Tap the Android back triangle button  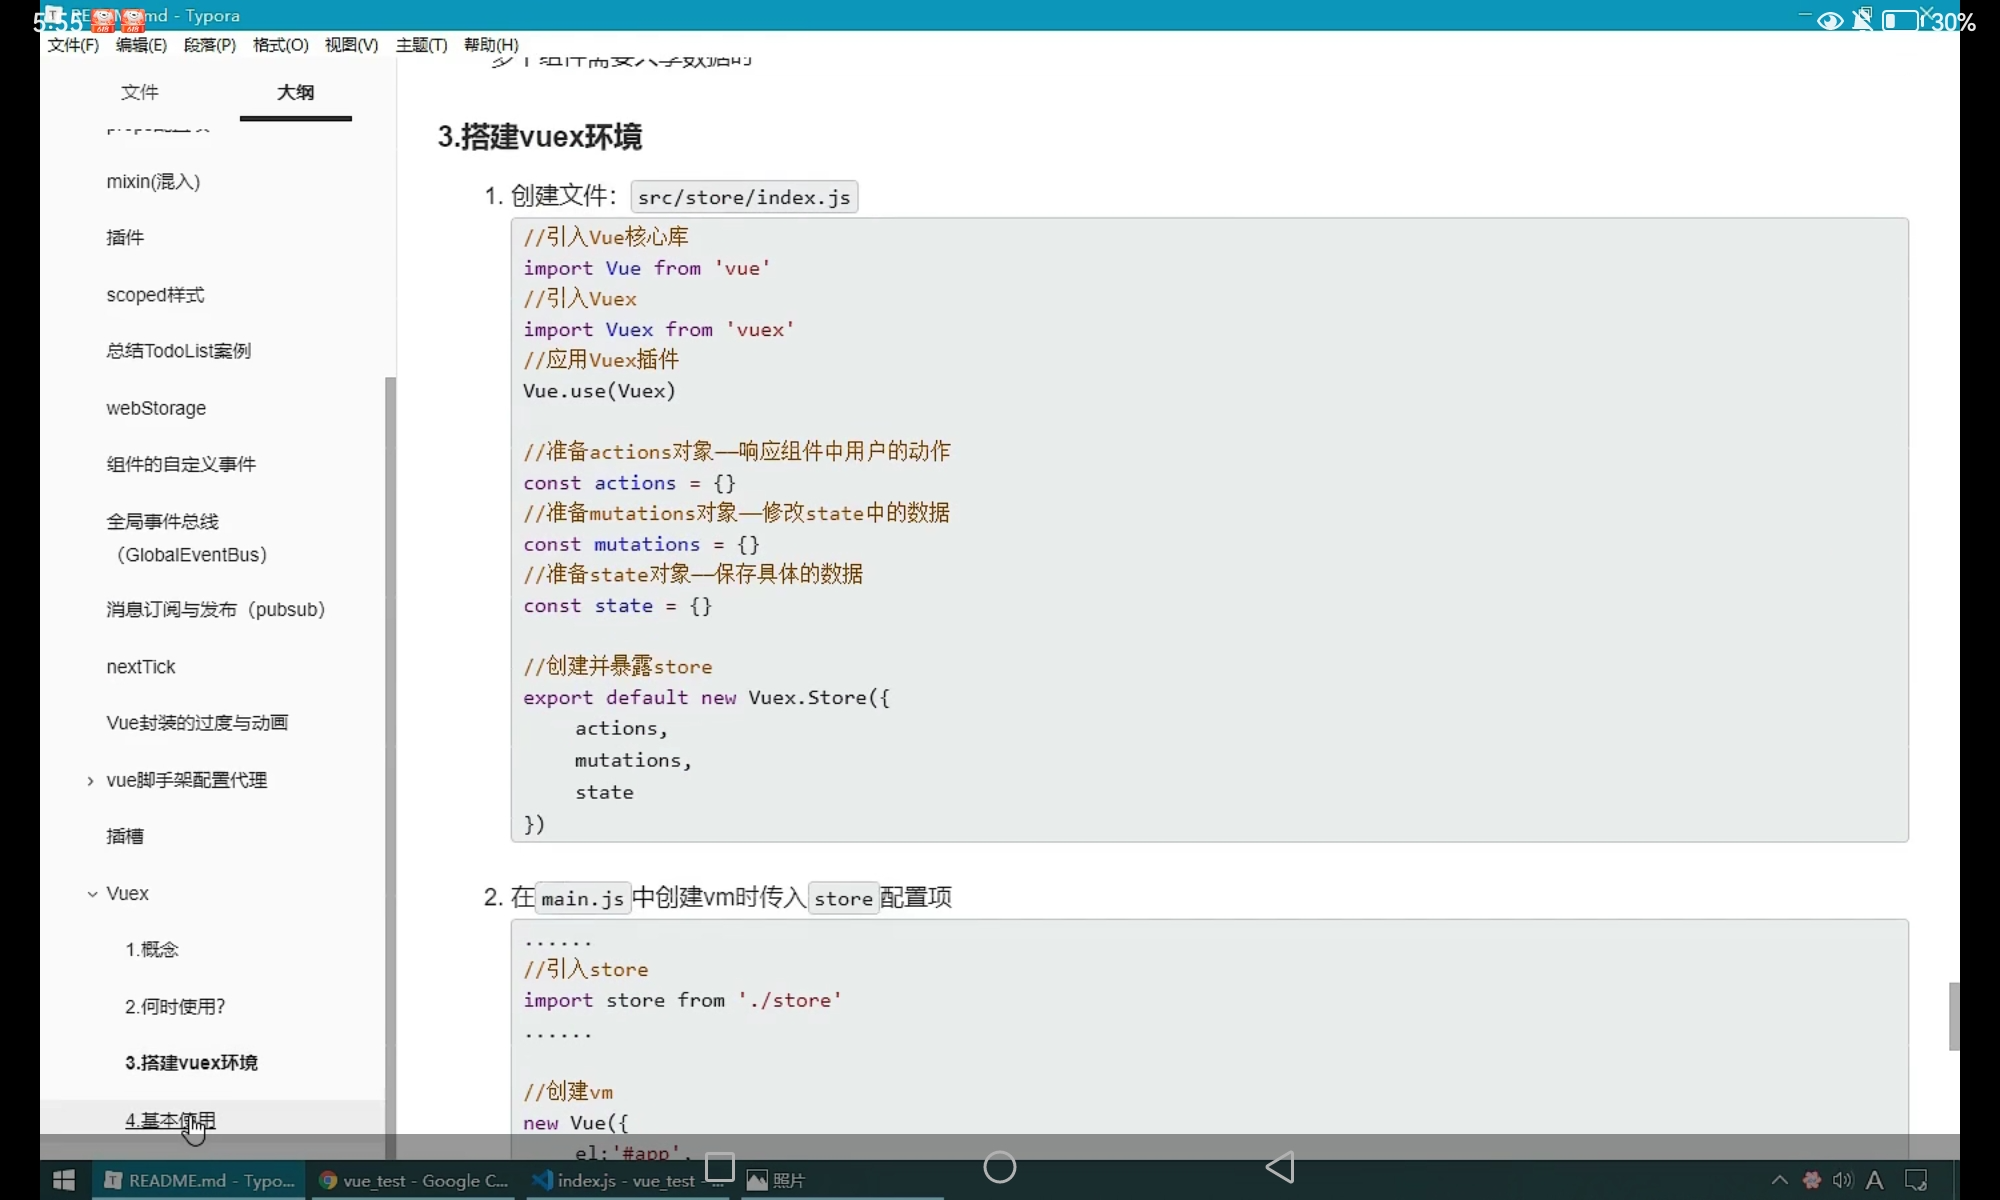[1280, 1166]
